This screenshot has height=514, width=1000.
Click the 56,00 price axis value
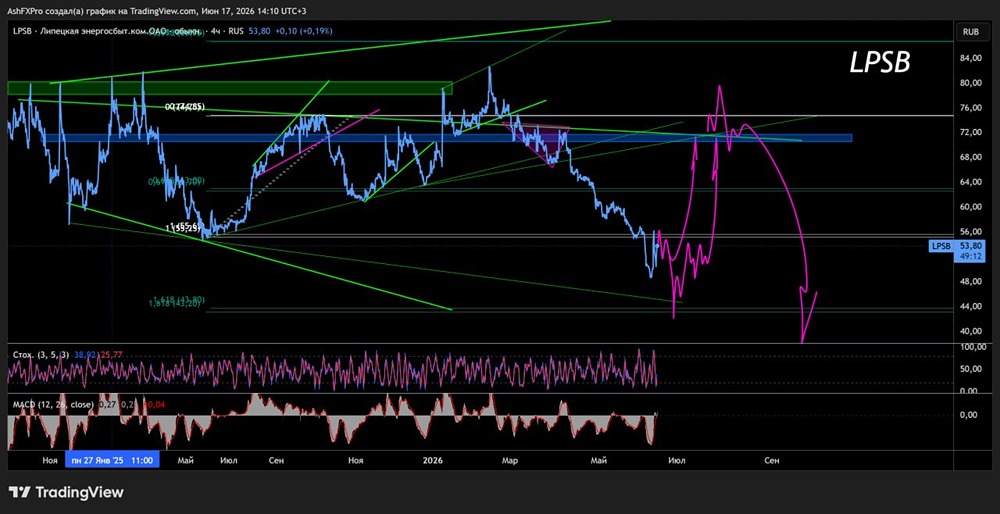[x=973, y=232]
